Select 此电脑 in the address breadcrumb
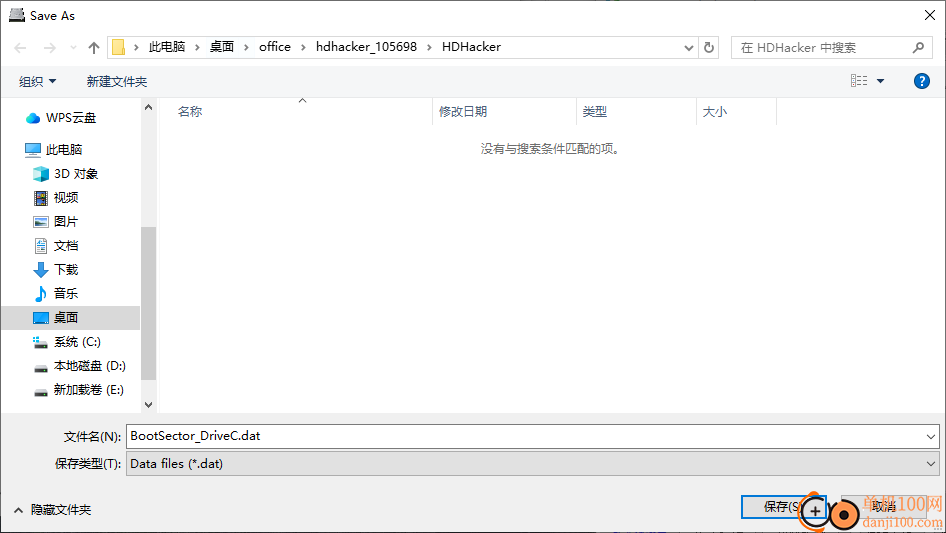Viewport: 946px width, 533px height. (x=167, y=47)
